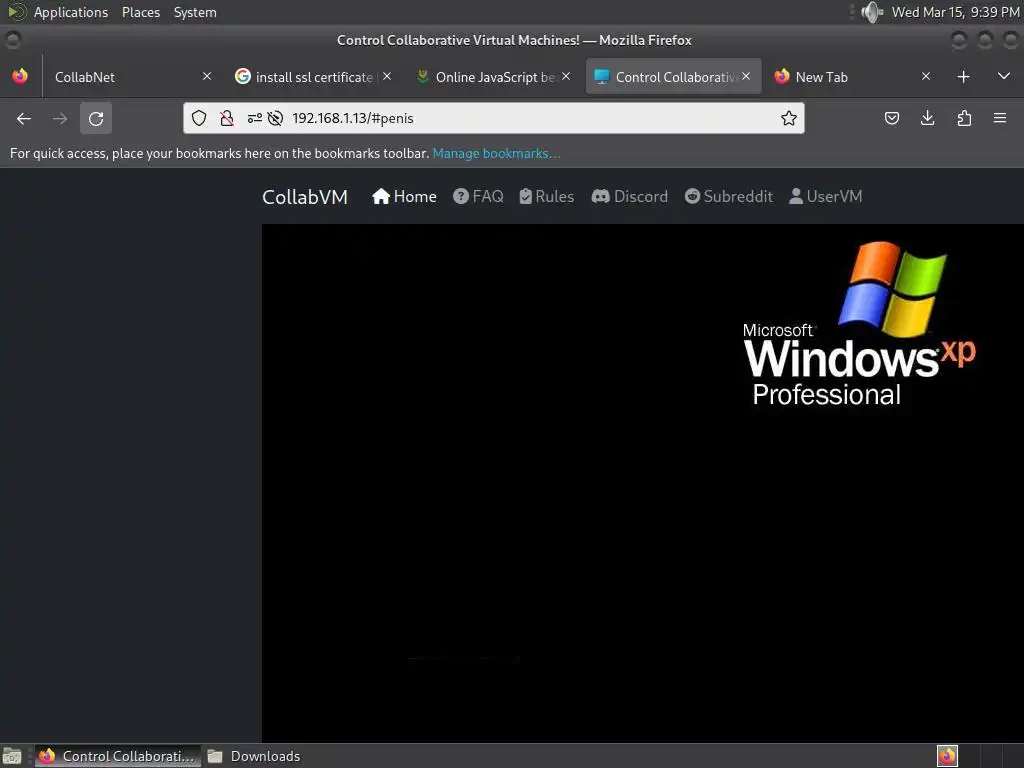Click the CollabVM brand title
The image size is (1024, 768).
point(305,197)
